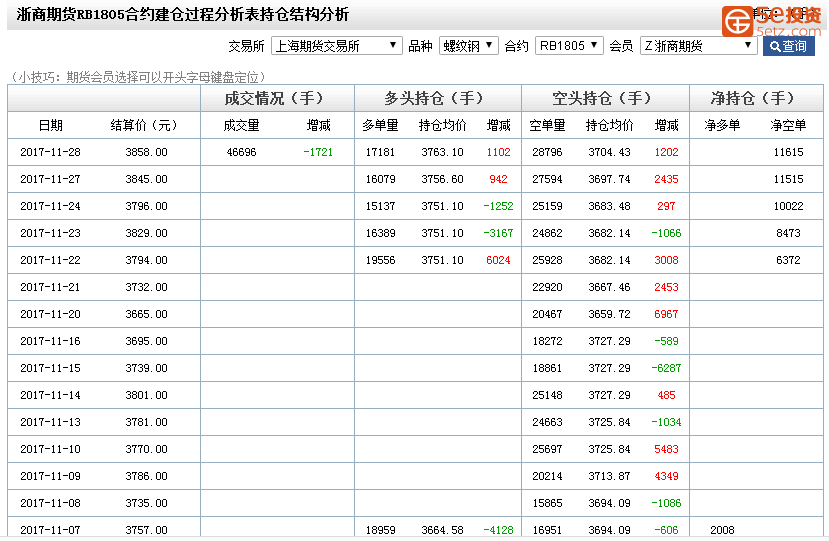The image size is (829, 541).
Task: Click settlement price 3665.00
Action: (x=146, y=314)
